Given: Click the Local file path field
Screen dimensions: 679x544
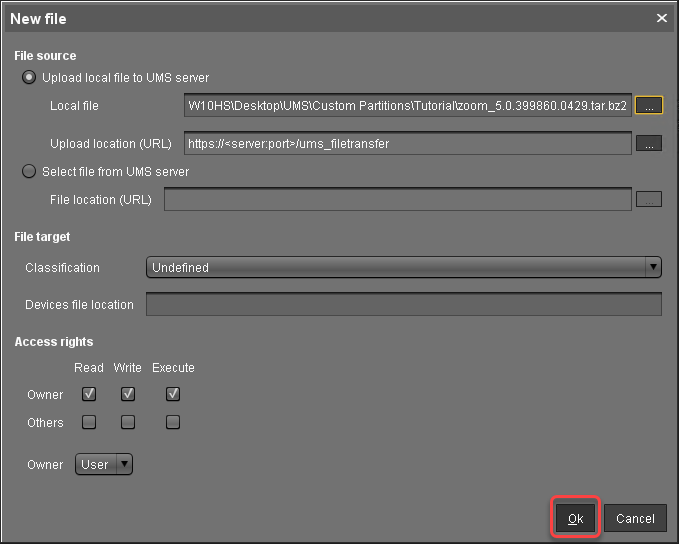Looking at the screenshot, I should pyautogui.click(x=407, y=105).
